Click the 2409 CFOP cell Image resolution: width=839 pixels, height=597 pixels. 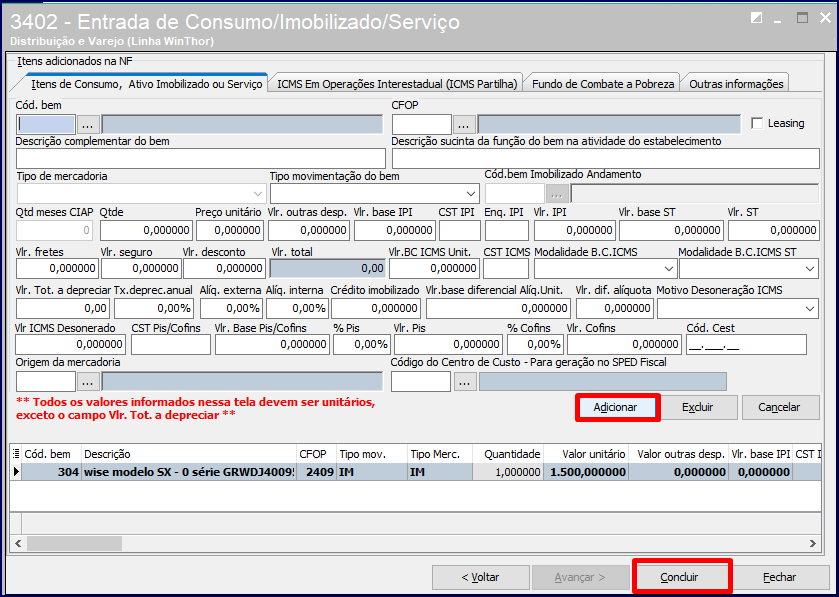[x=316, y=472]
